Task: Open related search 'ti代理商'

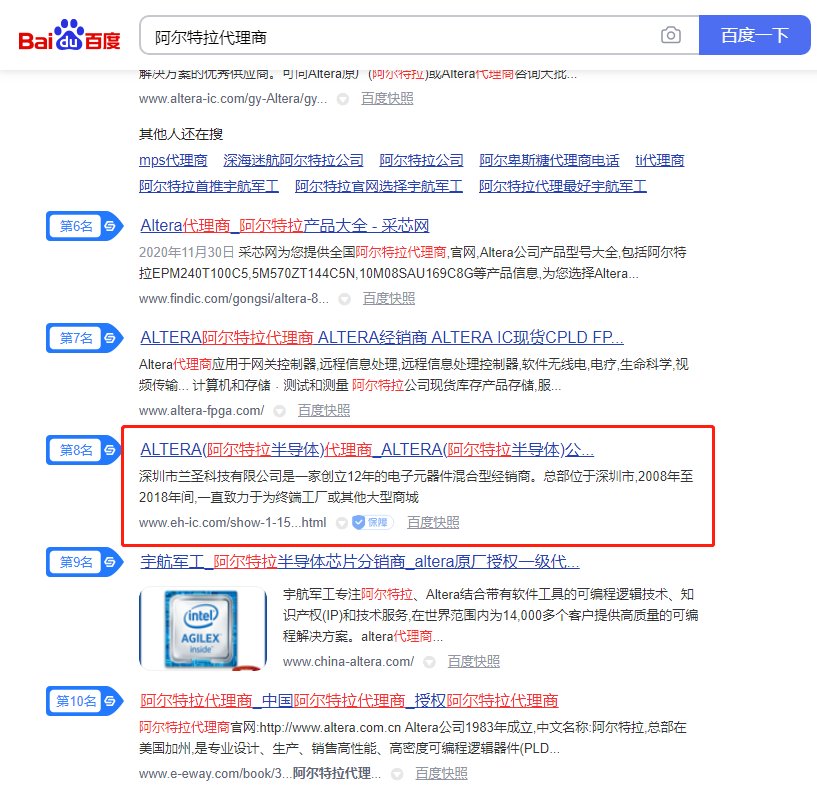Action: (x=659, y=160)
